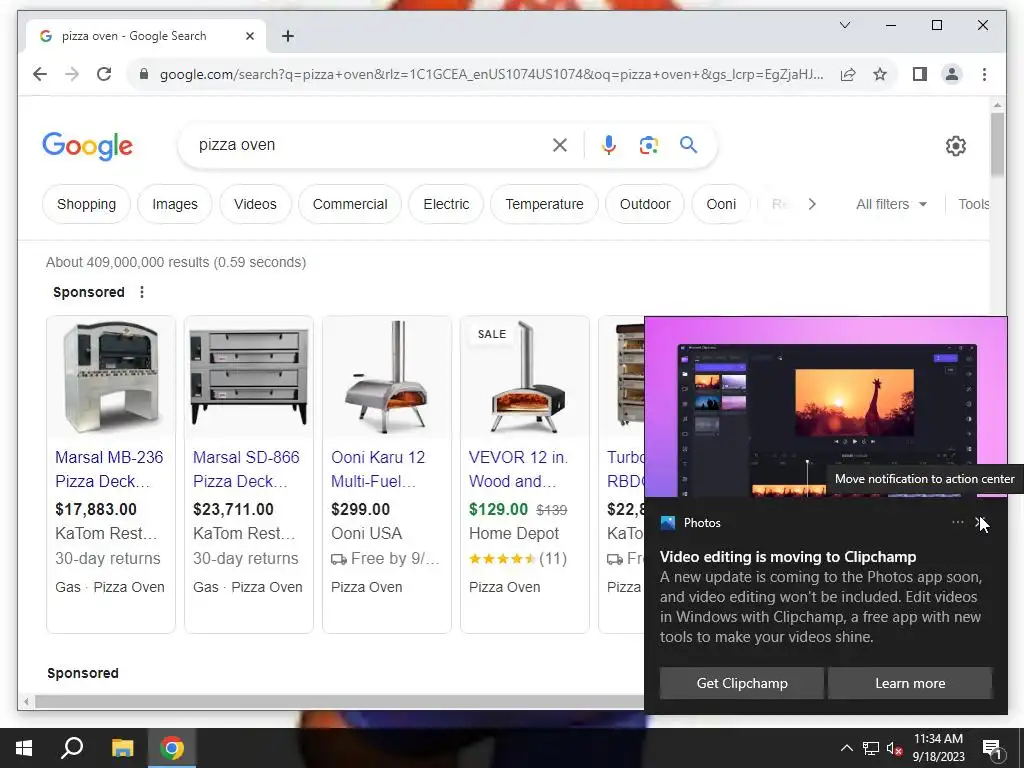Viewport: 1024px width, 768px height.
Task: Click the browser forward arrow
Action: [72, 74]
